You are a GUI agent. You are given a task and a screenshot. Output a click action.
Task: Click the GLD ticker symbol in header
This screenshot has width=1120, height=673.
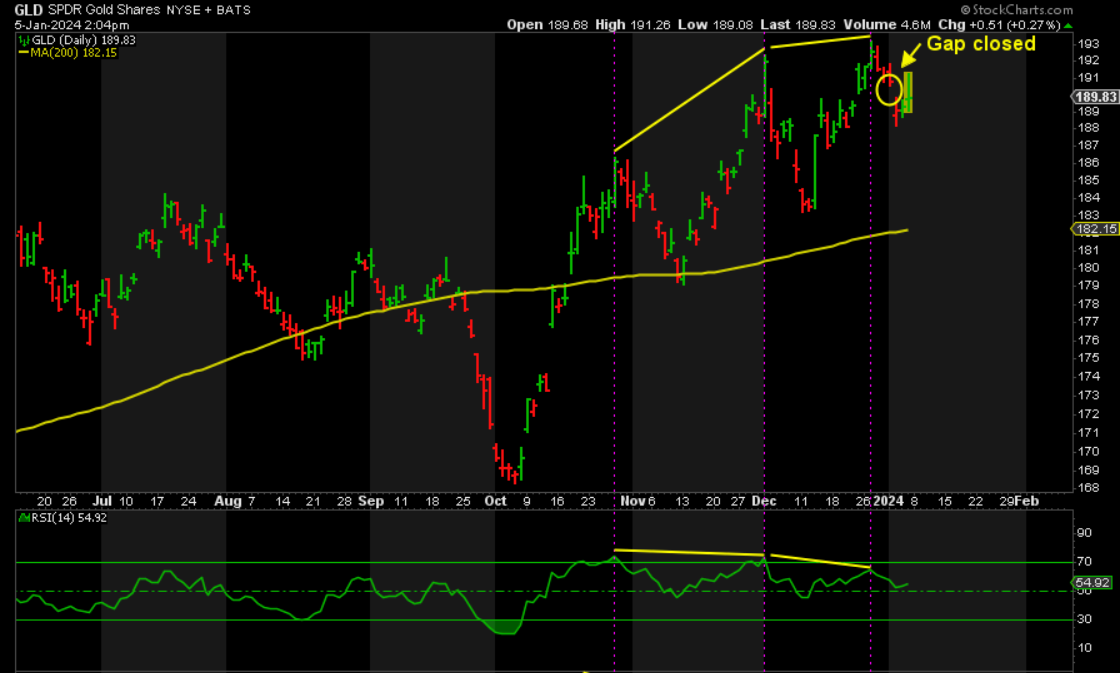(29, 10)
